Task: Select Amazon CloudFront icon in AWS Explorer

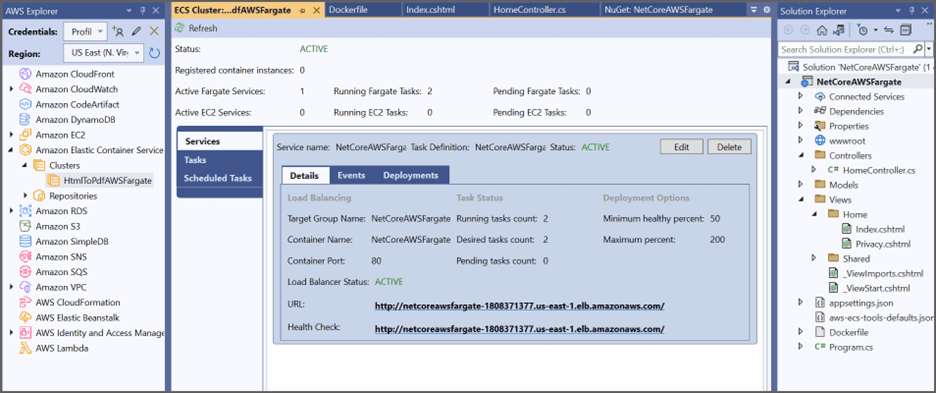Action: pyautogui.click(x=25, y=74)
